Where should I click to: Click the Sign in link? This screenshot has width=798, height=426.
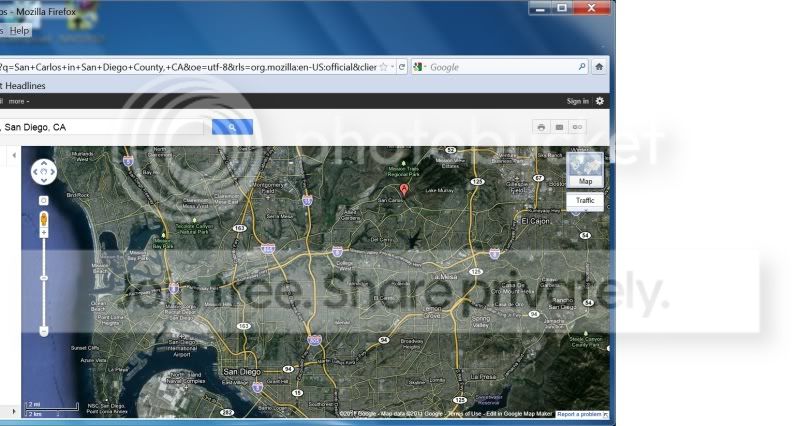577,101
